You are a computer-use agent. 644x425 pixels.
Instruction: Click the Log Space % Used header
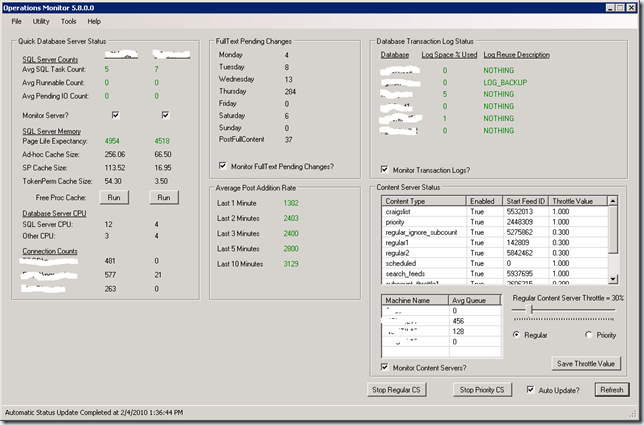pos(449,55)
